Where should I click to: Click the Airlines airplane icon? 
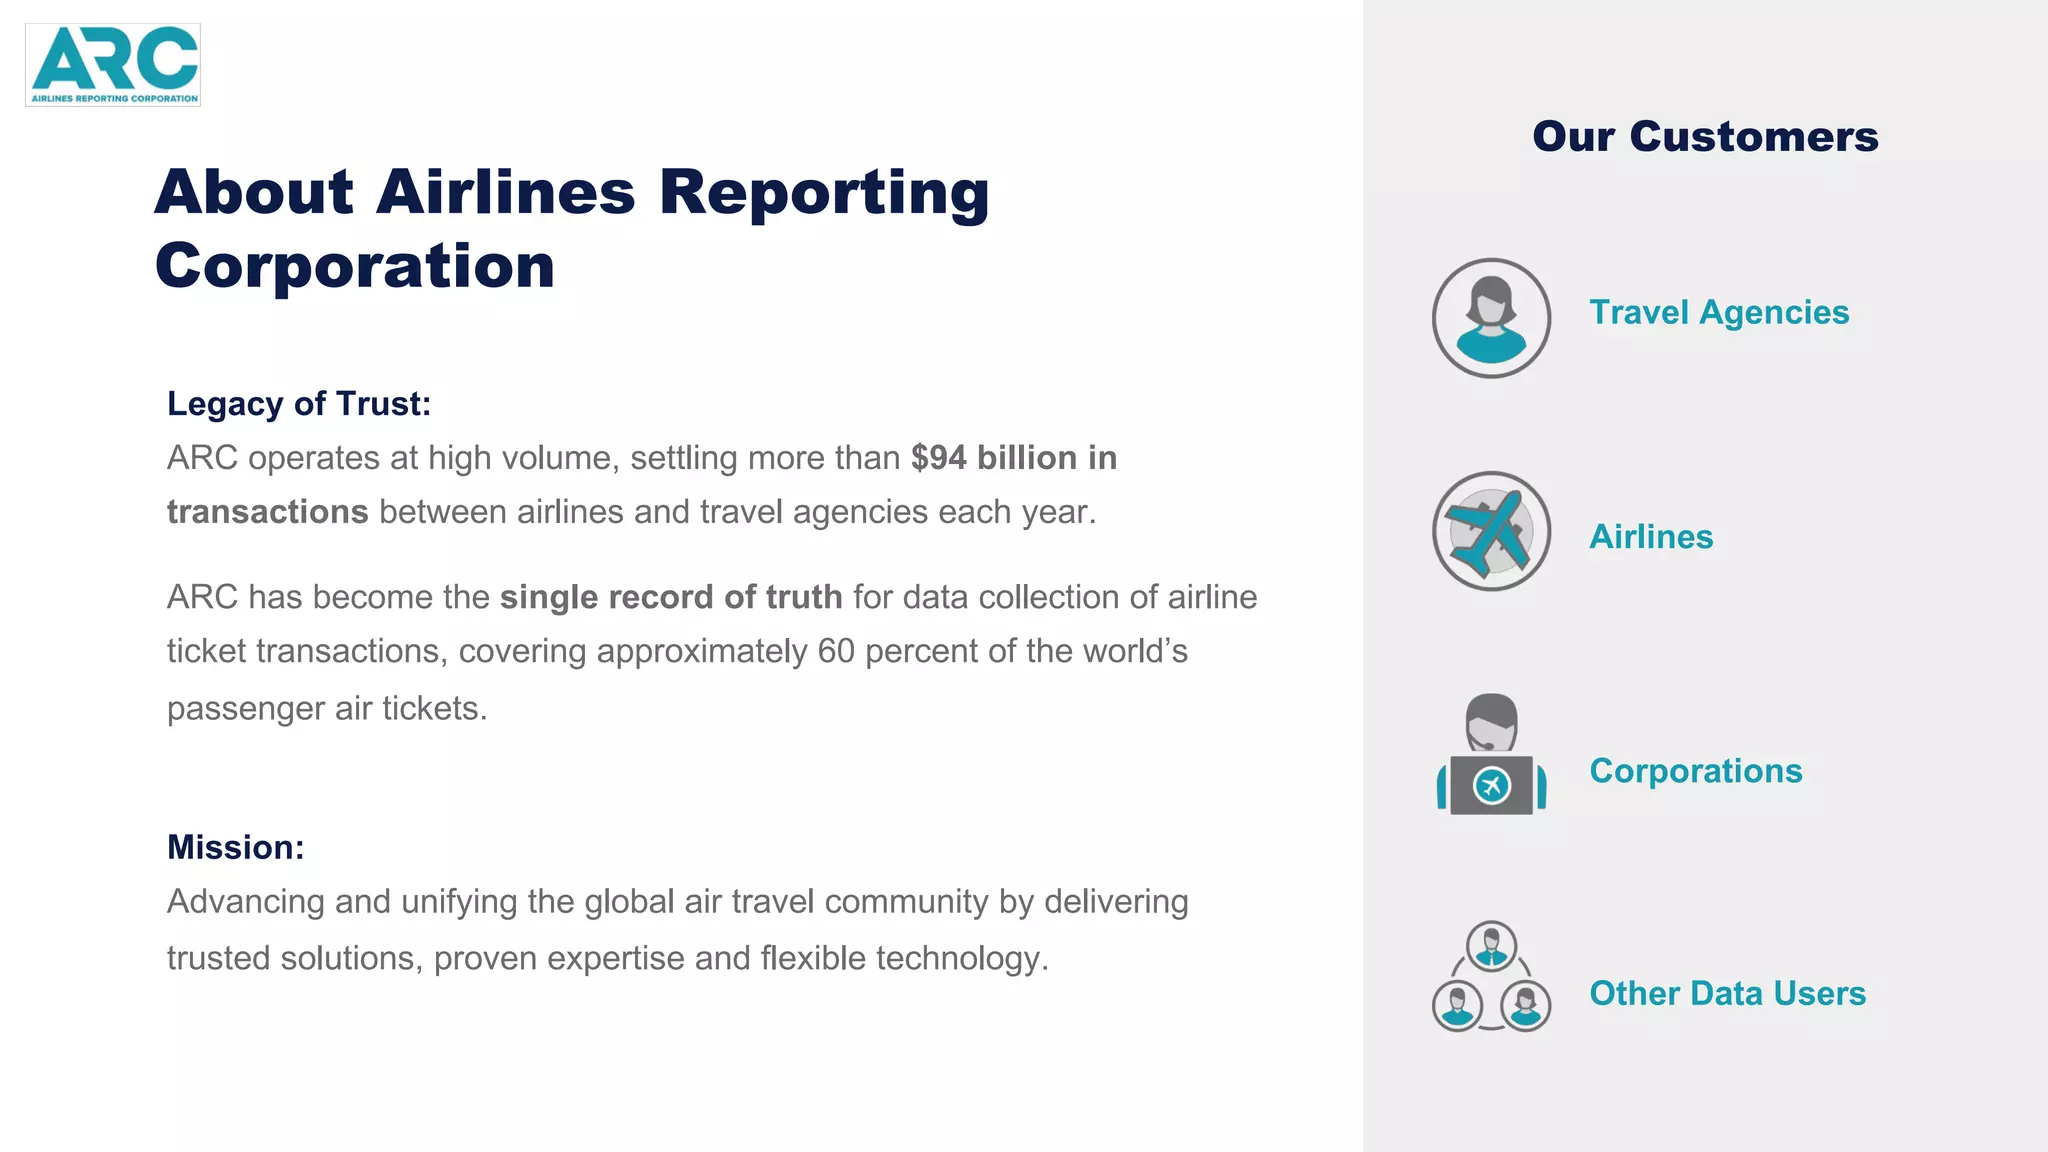[x=1491, y=531]
